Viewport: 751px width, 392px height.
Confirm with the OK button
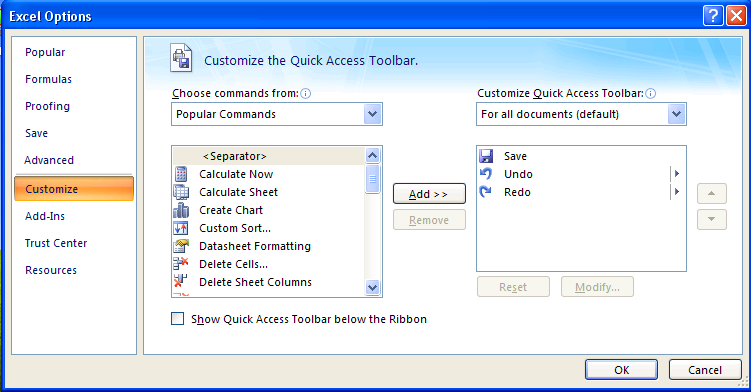point(621,370)
